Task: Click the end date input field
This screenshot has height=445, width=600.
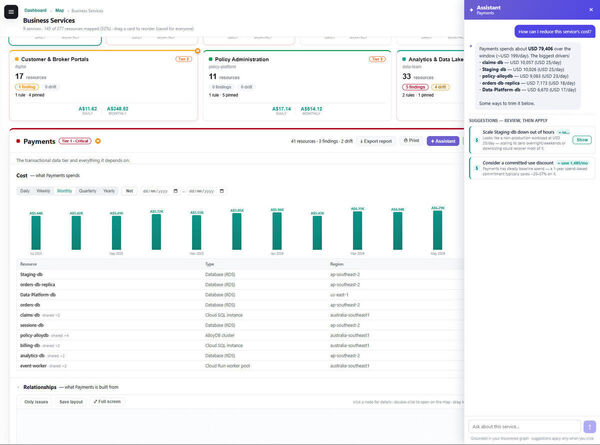Action: 206,191
